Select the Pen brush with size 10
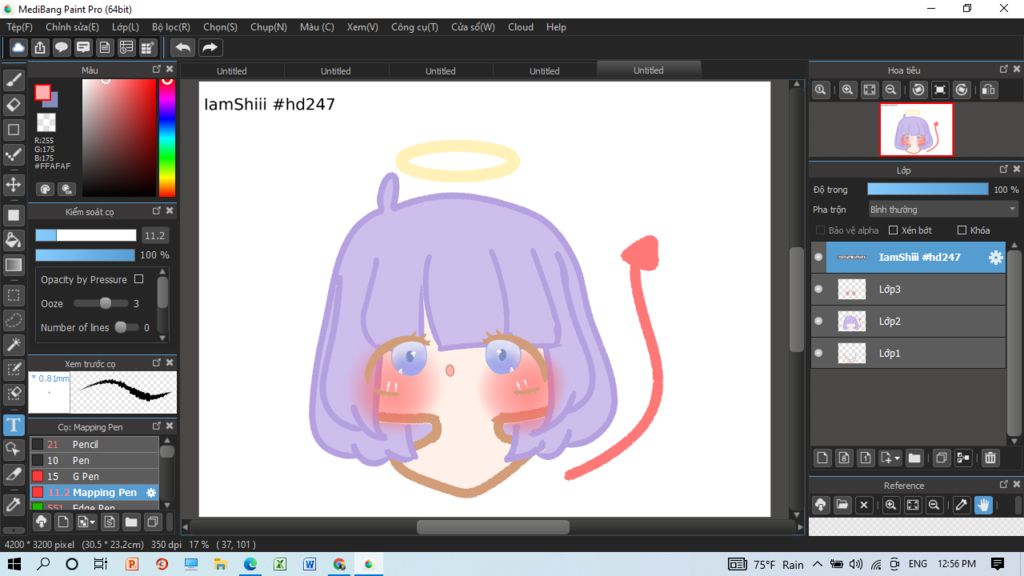Viewport: 1024px width, 576px height. click(94, 460)
